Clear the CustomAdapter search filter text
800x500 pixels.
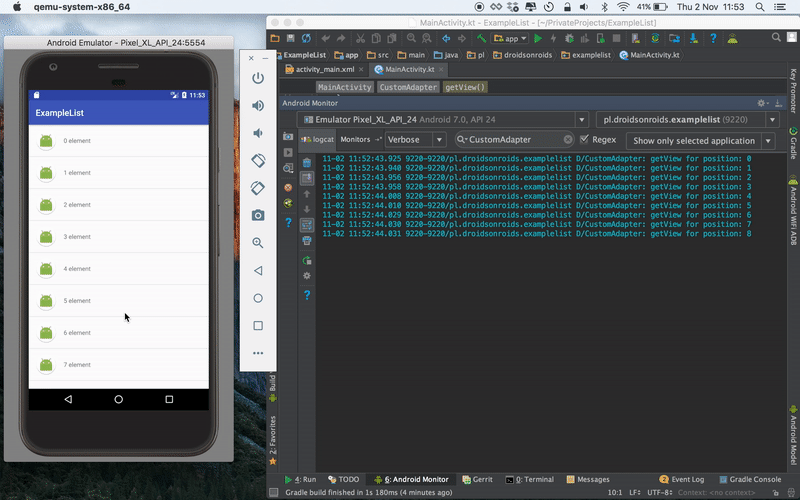pyautogui.click(x=568, y=139)
